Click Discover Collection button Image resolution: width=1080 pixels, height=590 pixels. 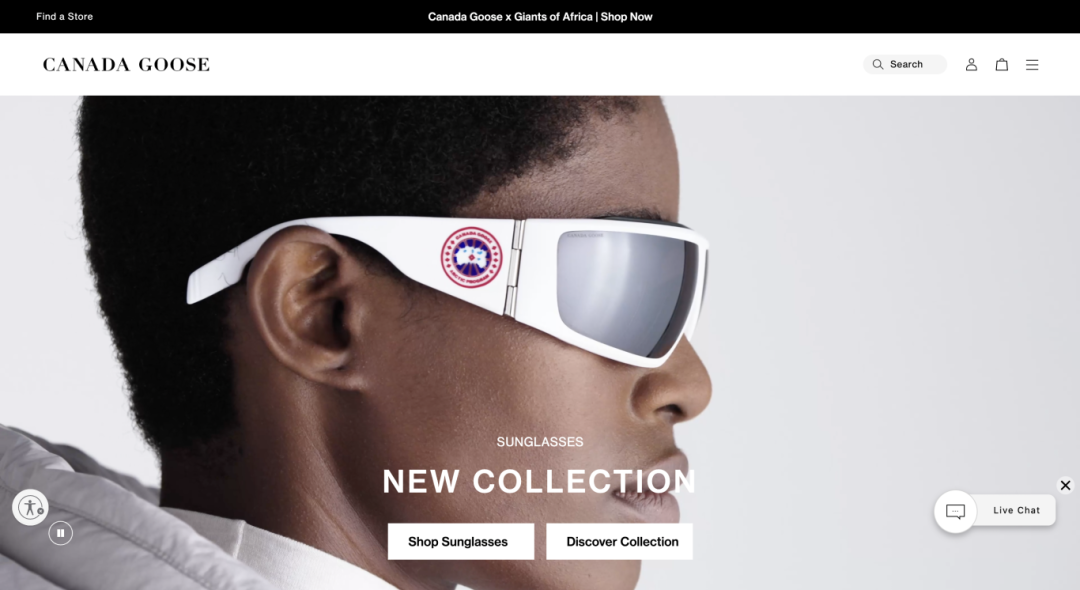click(619, 541)
